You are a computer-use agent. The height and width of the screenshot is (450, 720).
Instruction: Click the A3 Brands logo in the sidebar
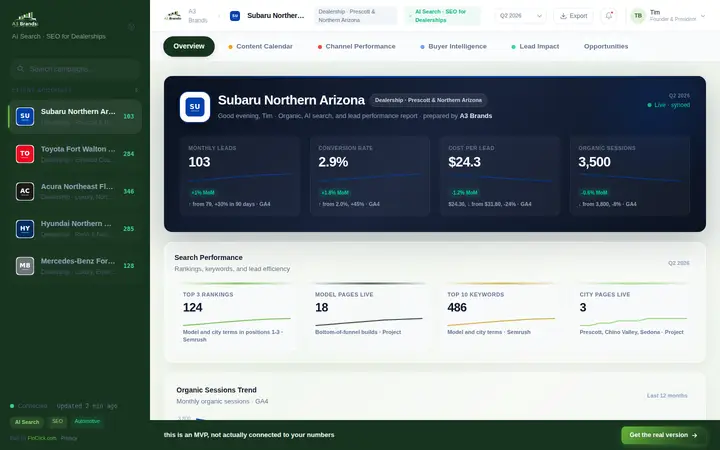(25, 20)
